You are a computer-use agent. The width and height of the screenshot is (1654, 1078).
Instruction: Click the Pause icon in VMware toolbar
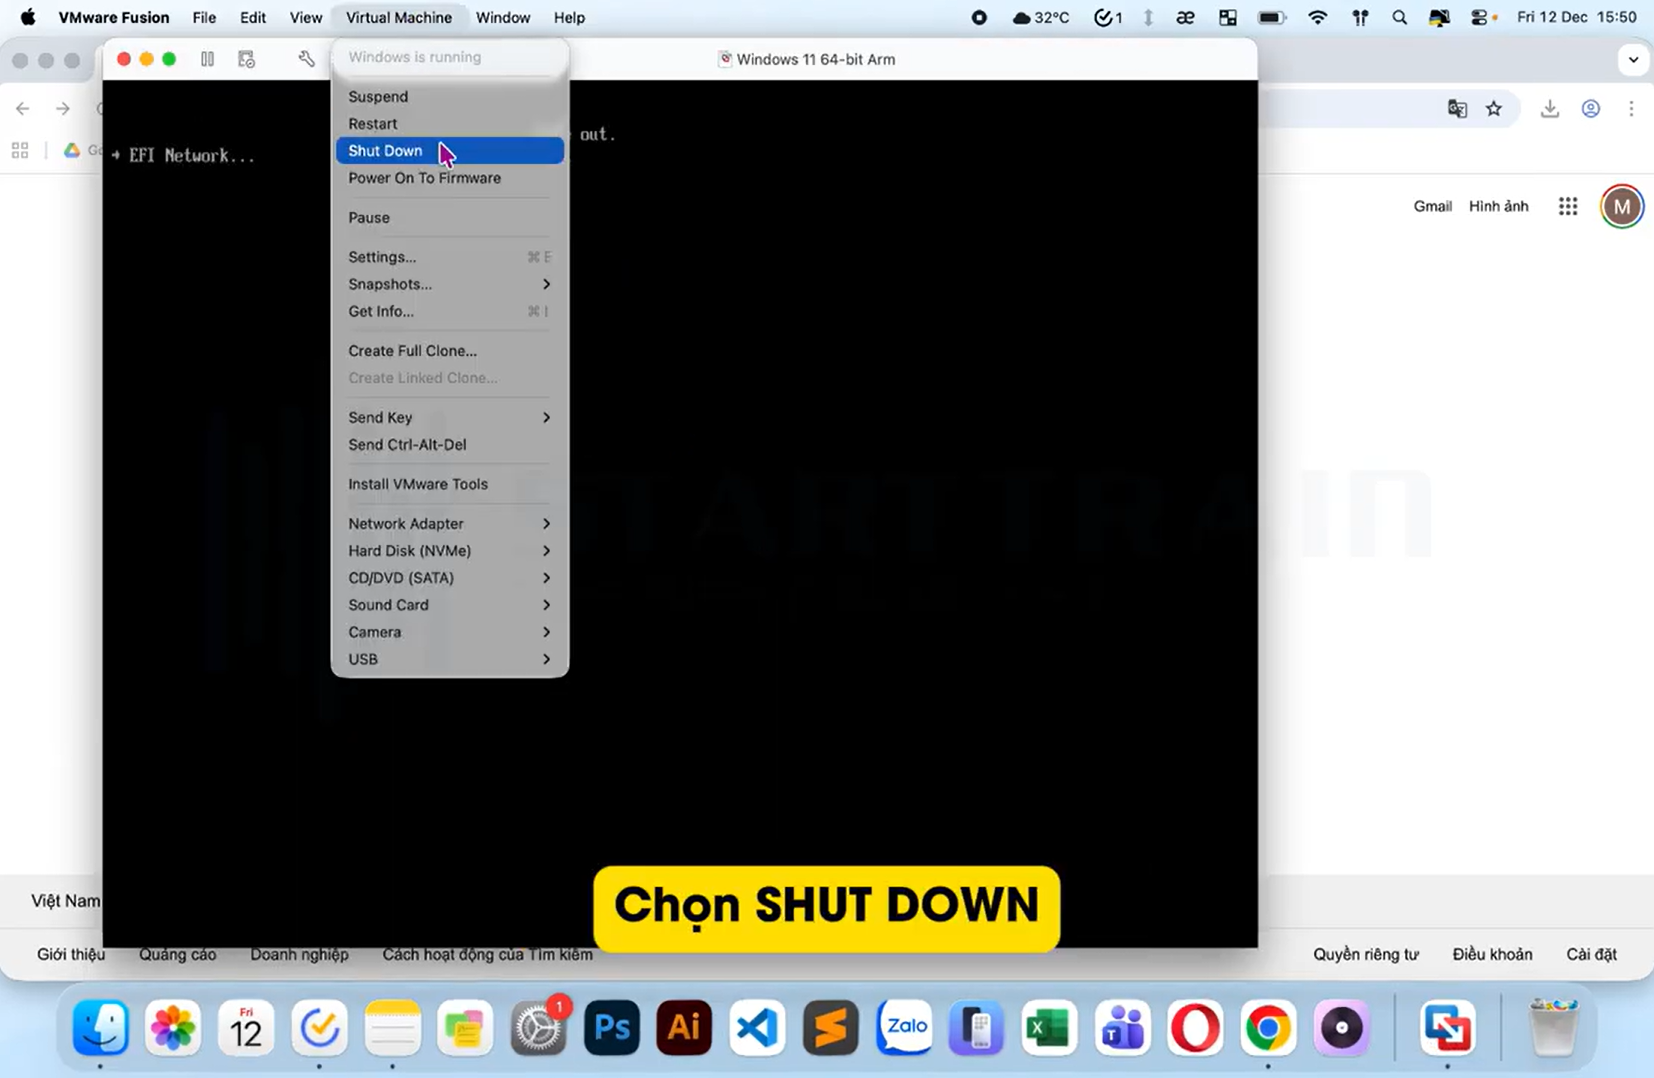(x=207, y=59)
